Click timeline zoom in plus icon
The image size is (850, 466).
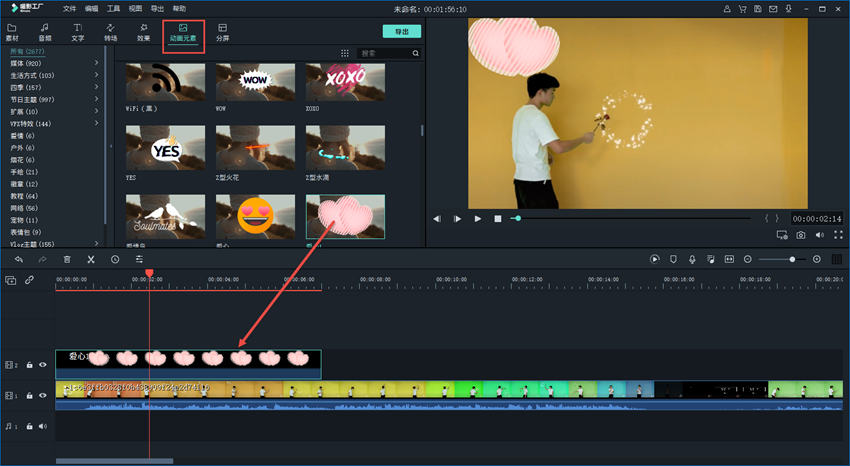pyautogui.click(x=817, y=260)
